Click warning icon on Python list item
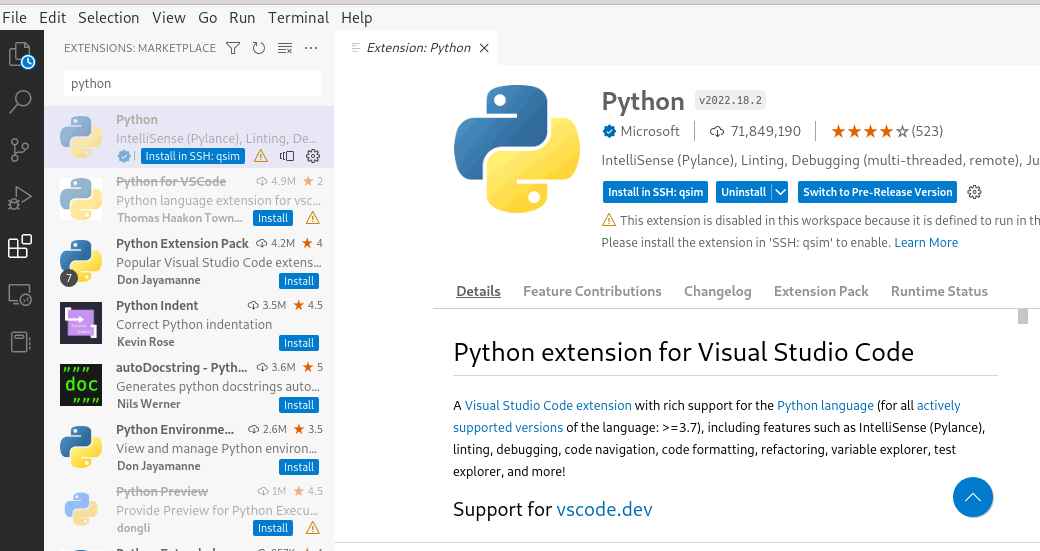 click(261, 156)
